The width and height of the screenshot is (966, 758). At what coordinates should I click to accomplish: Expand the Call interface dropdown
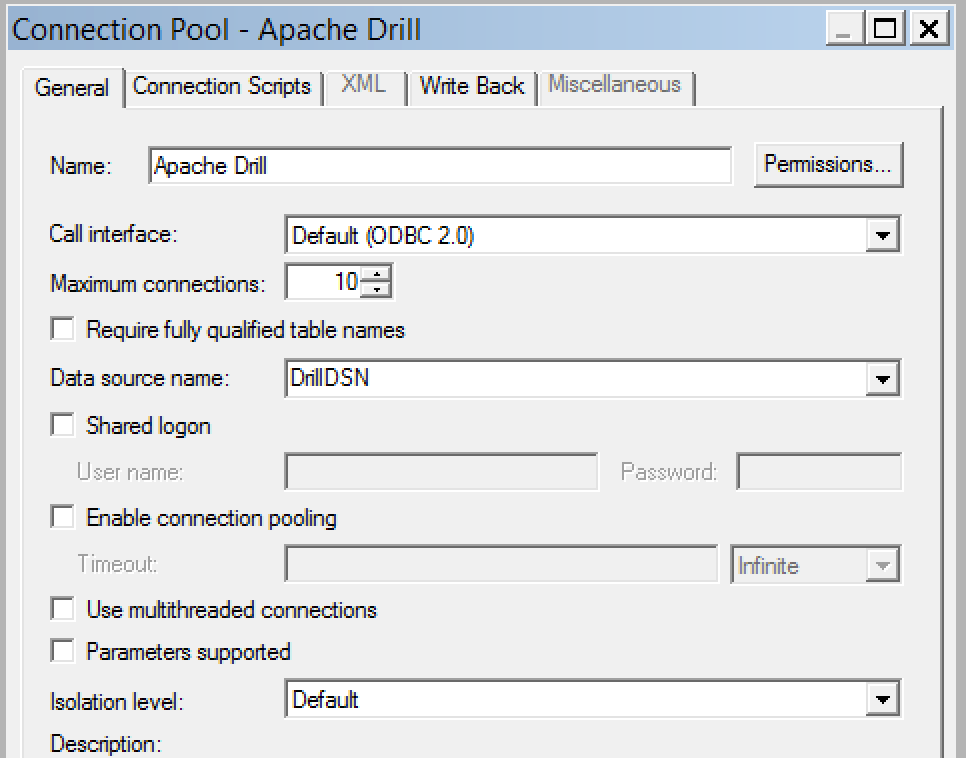point(881,237)
